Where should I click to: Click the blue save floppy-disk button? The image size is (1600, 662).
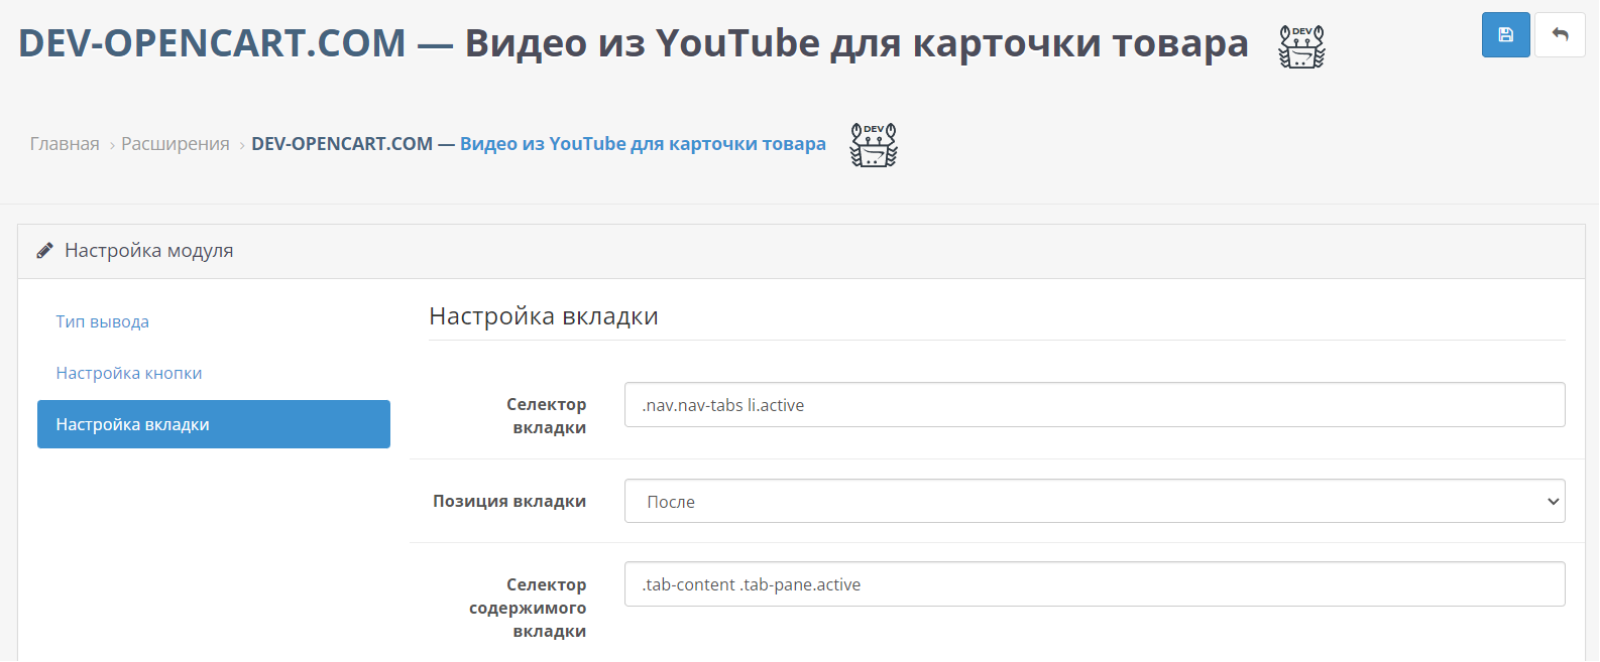(1505, 35)
